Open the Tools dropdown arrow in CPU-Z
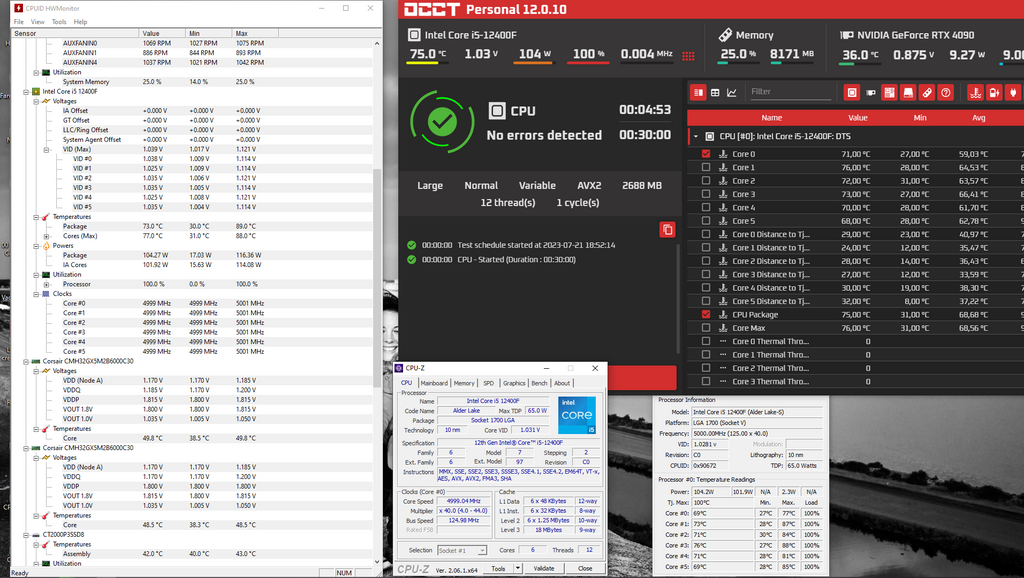Viewport: 1024px width, 578px height. pos(518,568)
